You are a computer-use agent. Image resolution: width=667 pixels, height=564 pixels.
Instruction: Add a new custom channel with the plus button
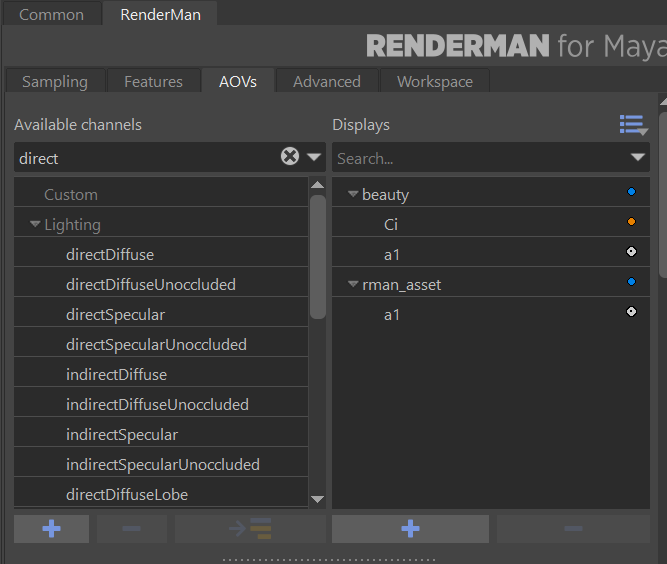point(51,529)
